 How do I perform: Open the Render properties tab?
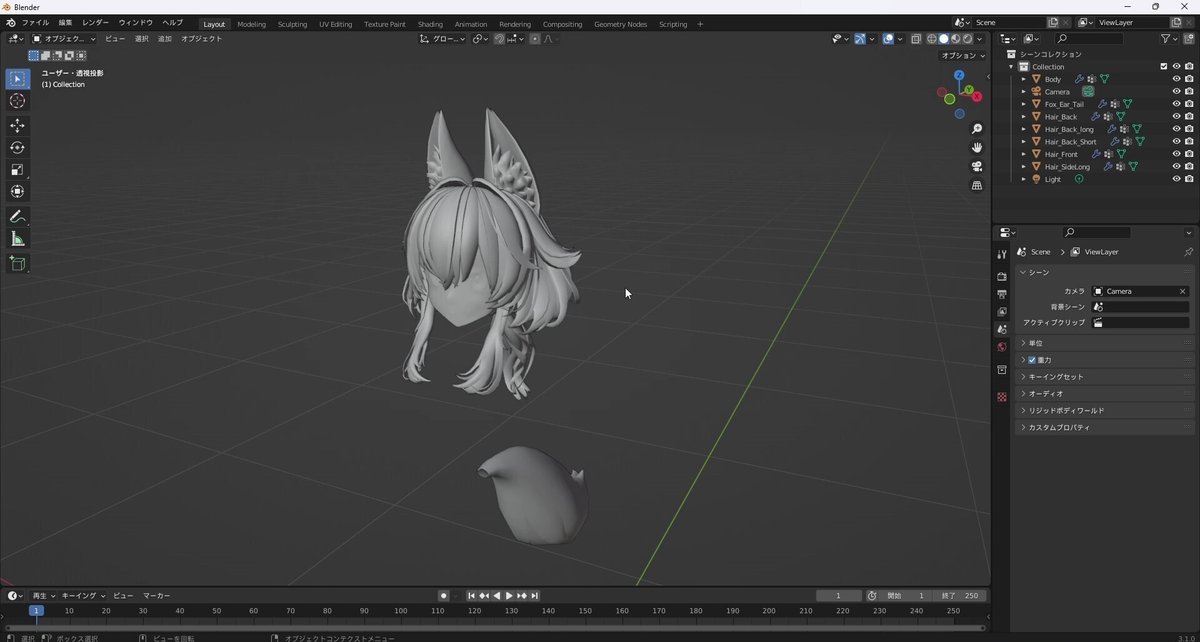[x=1002, y=276]
